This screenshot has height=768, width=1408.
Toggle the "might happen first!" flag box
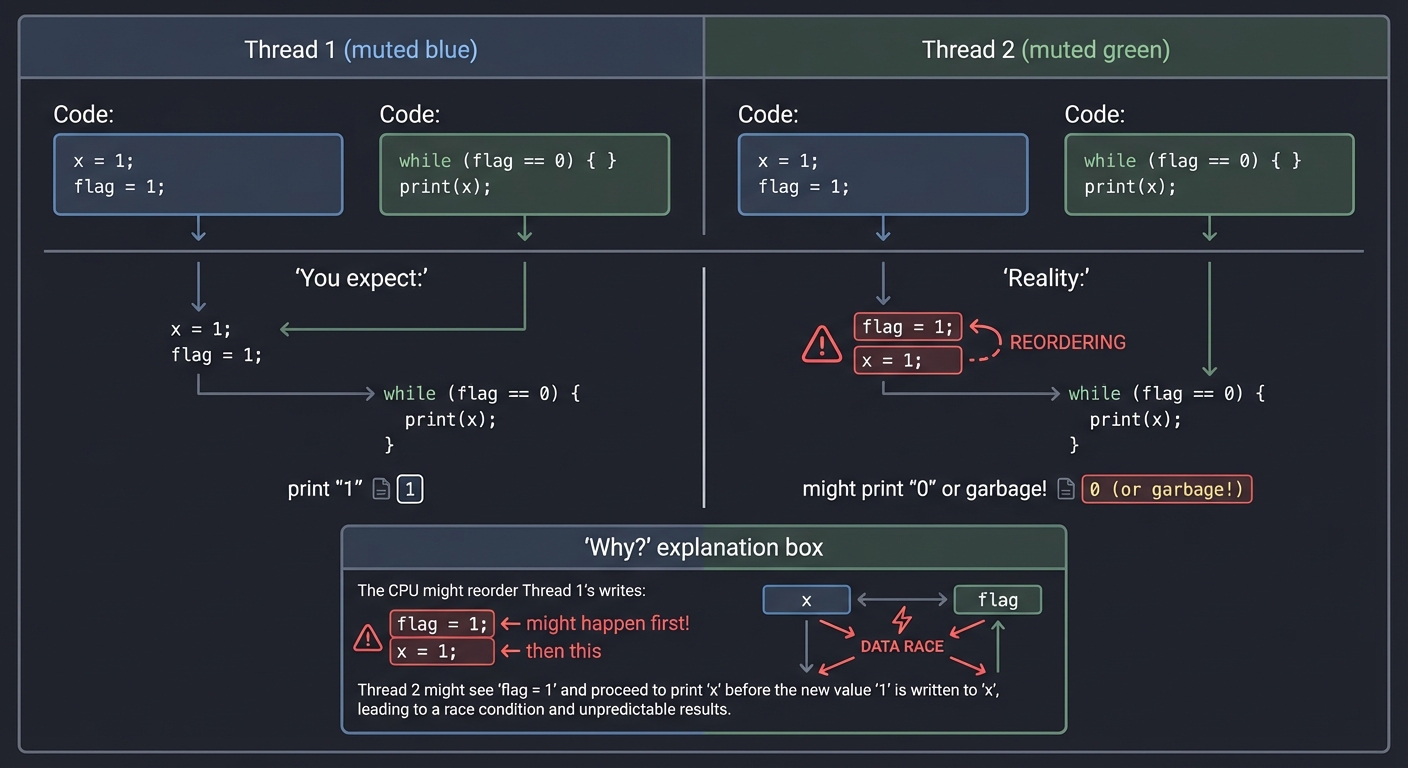coord(441,623)
